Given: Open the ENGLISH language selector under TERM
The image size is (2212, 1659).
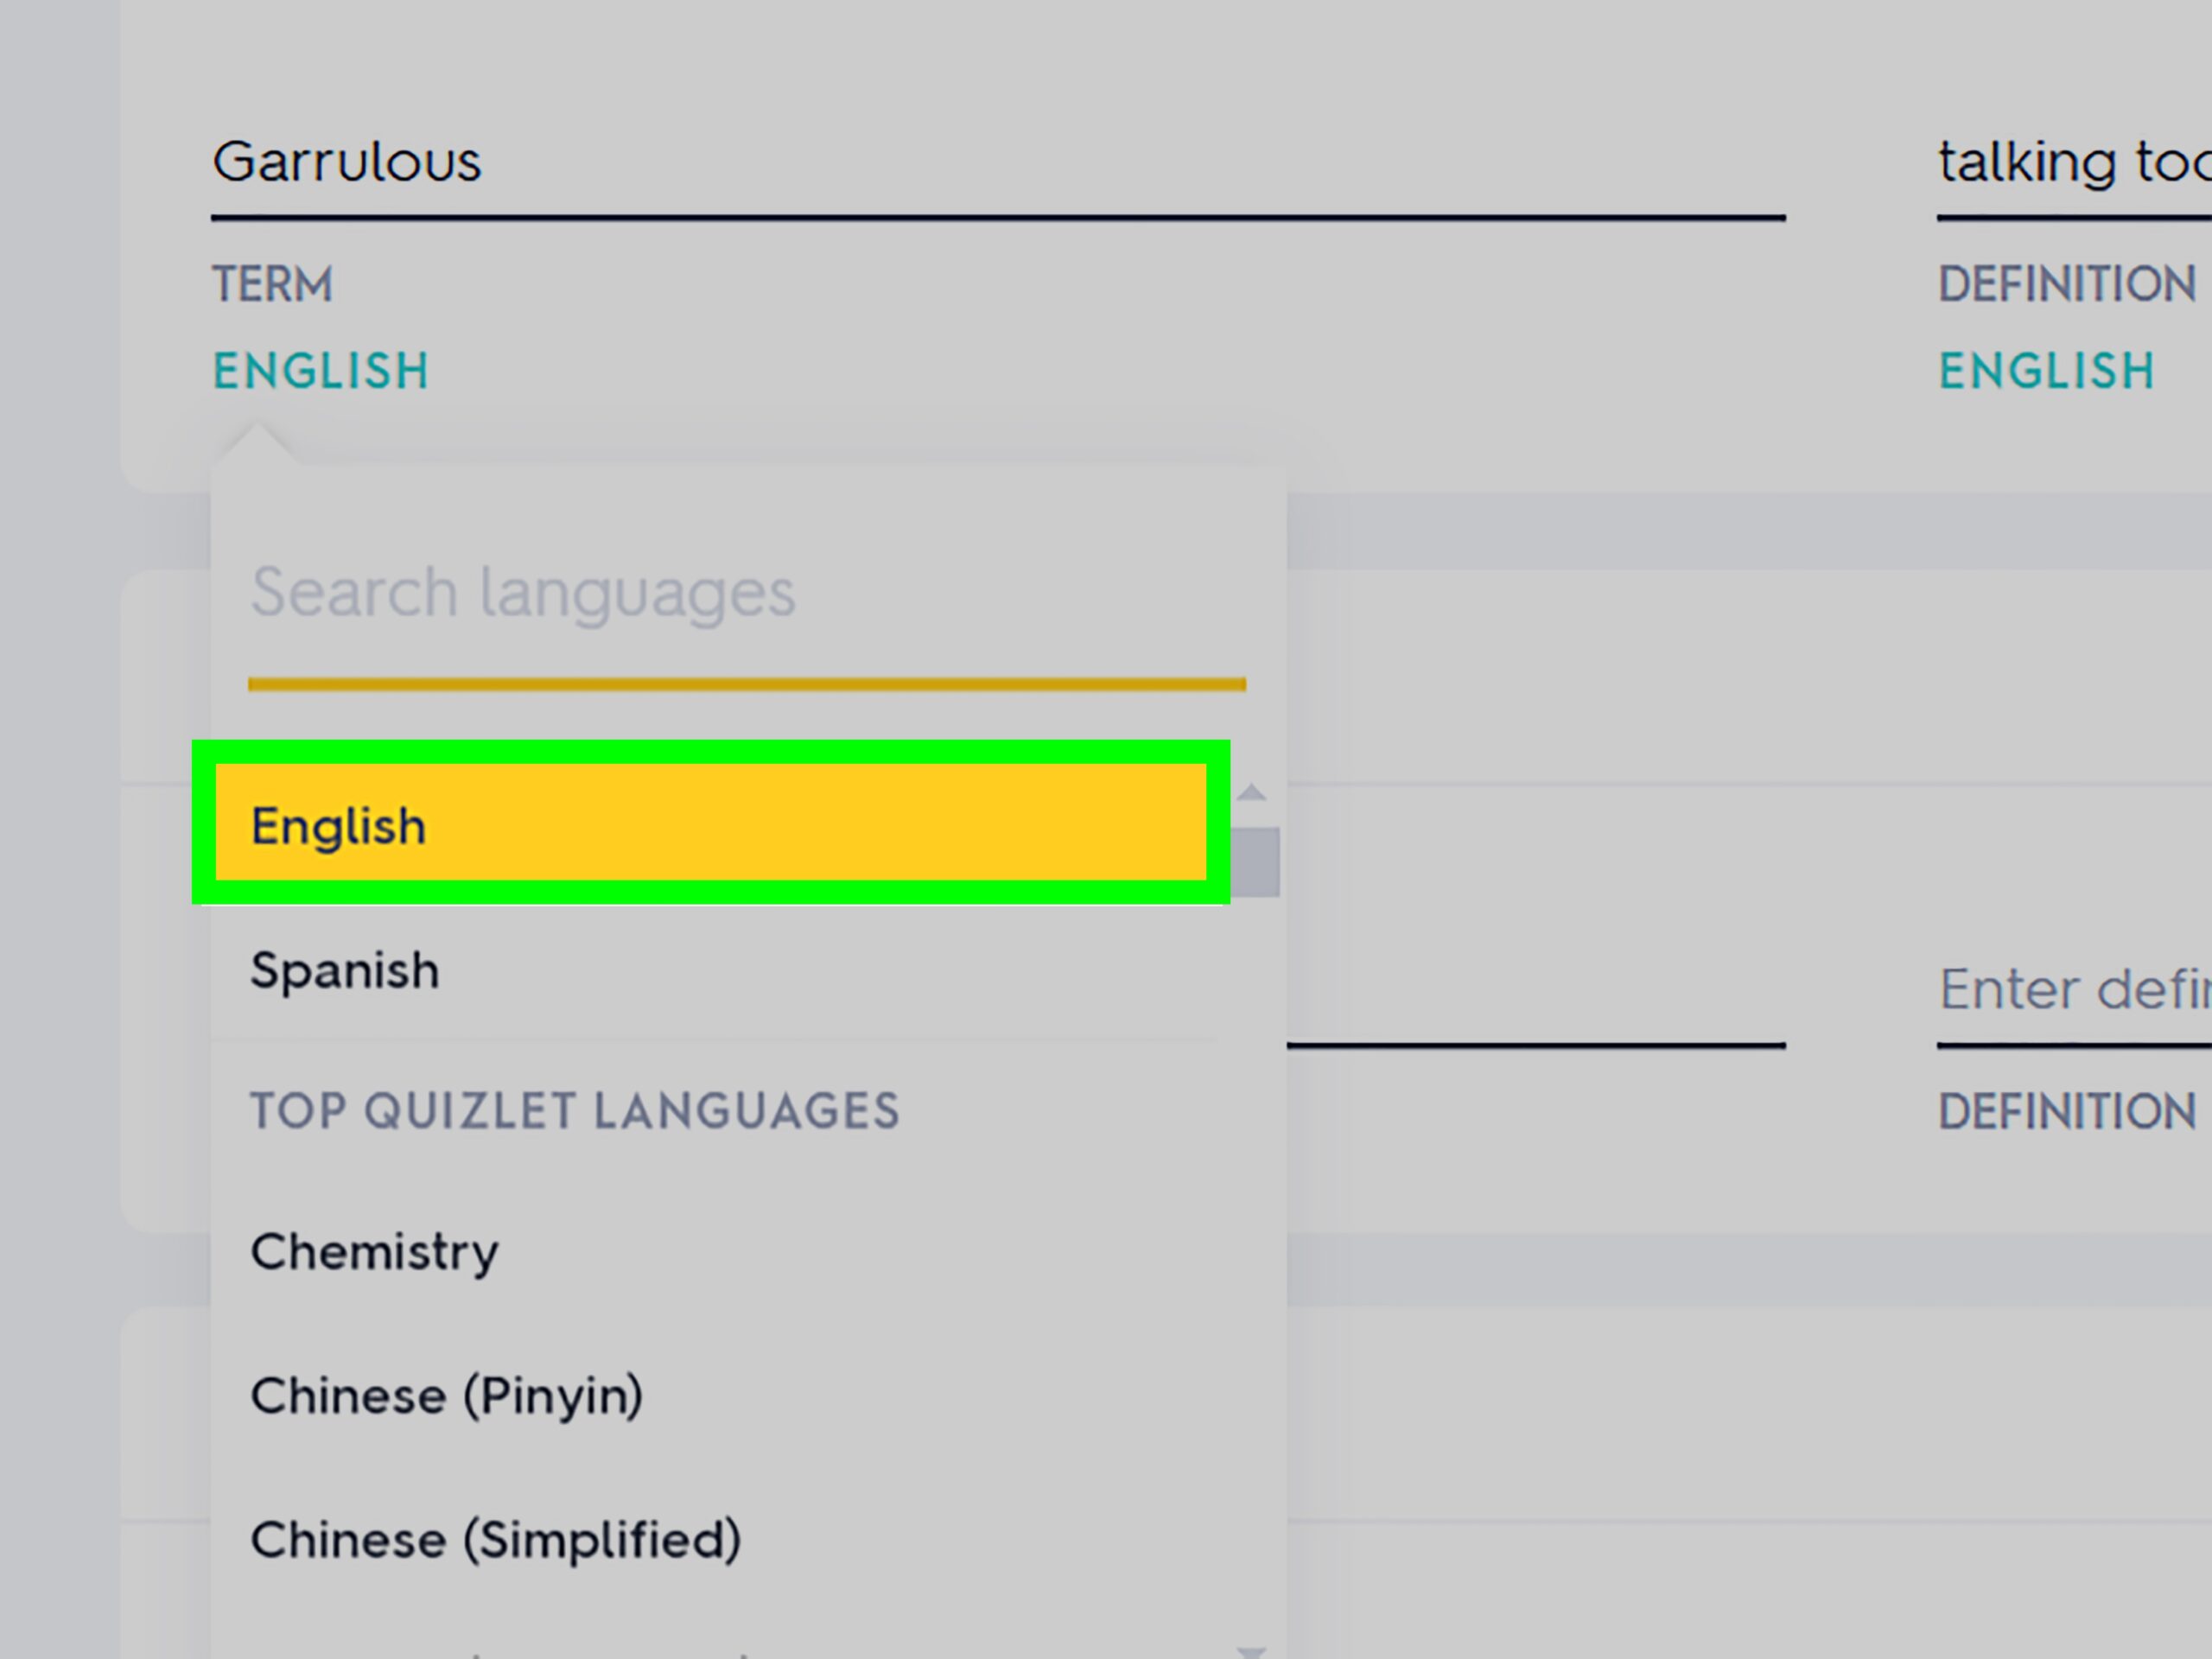Looking at the screenshot, I should click(319, 371).
